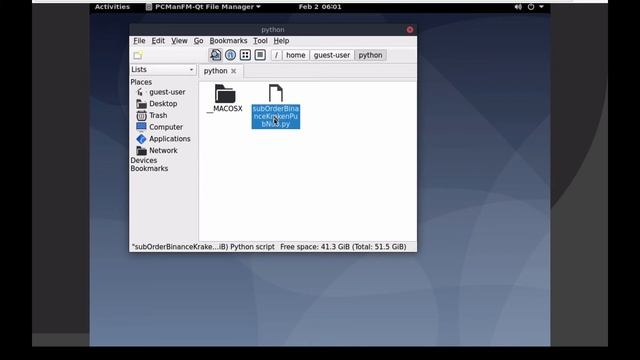The height and width of the screenshot is (360, 640).
Task: Select the __MACOSX folder icon
Action: [225, 93]
